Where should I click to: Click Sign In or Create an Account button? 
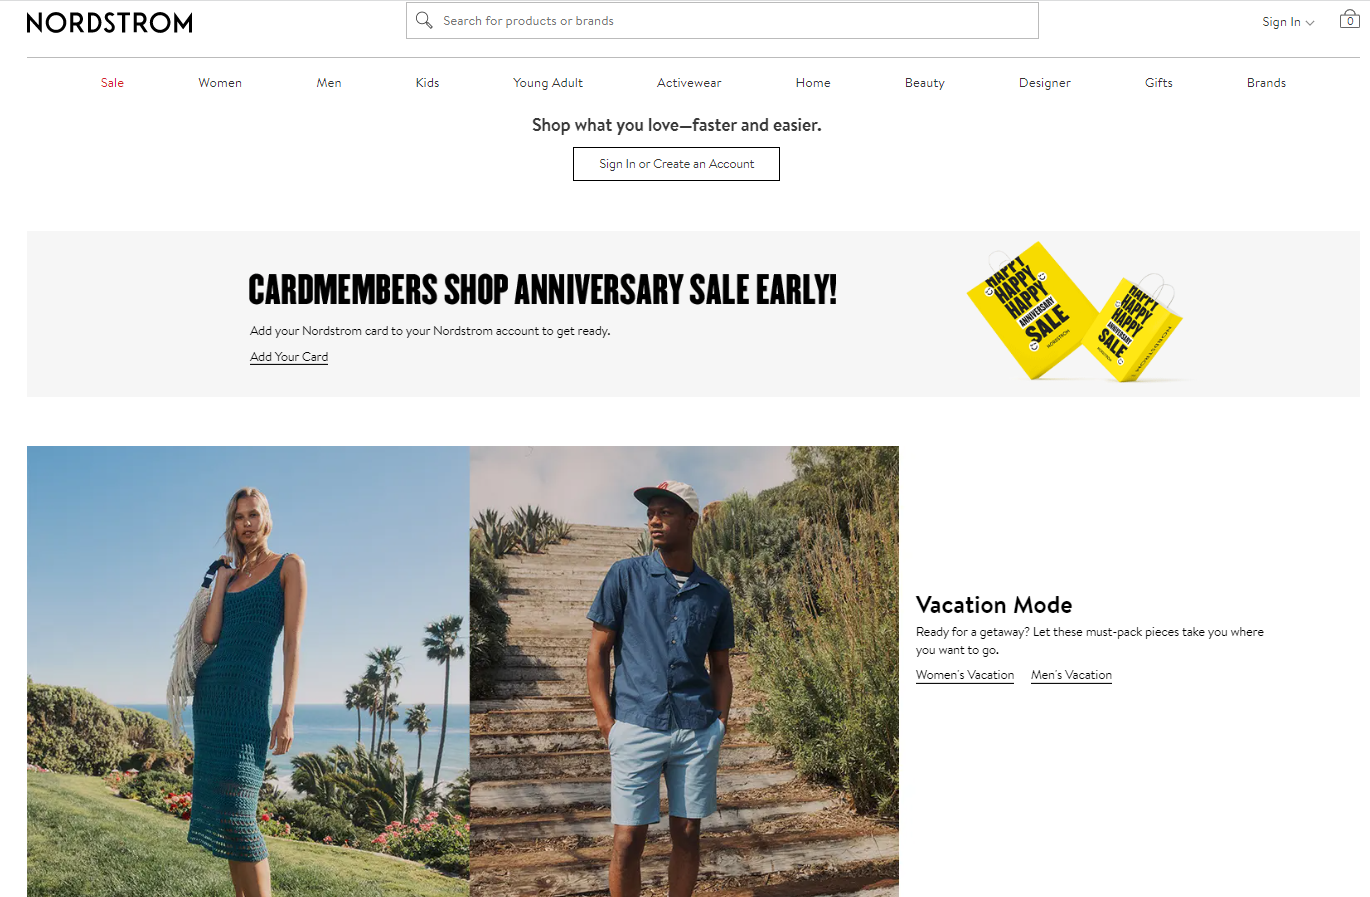676,164
